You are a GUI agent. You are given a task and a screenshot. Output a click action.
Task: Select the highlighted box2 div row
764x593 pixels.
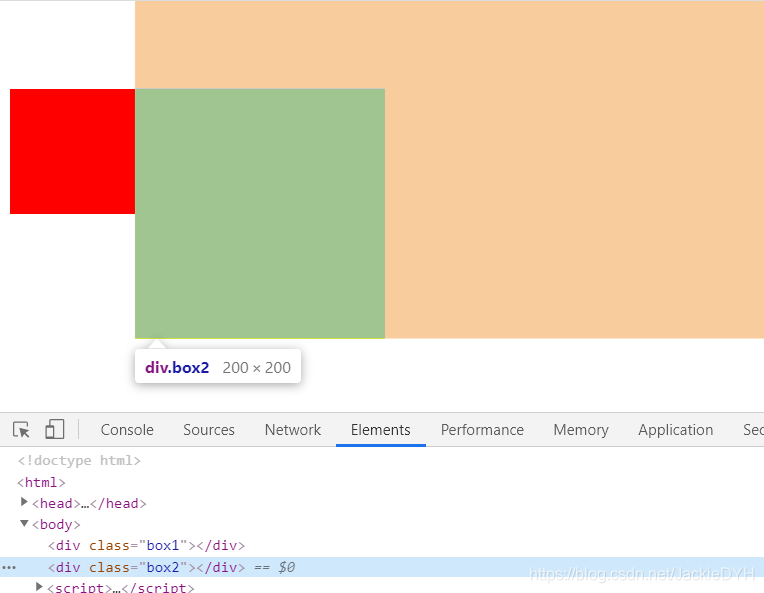(382, 567)
